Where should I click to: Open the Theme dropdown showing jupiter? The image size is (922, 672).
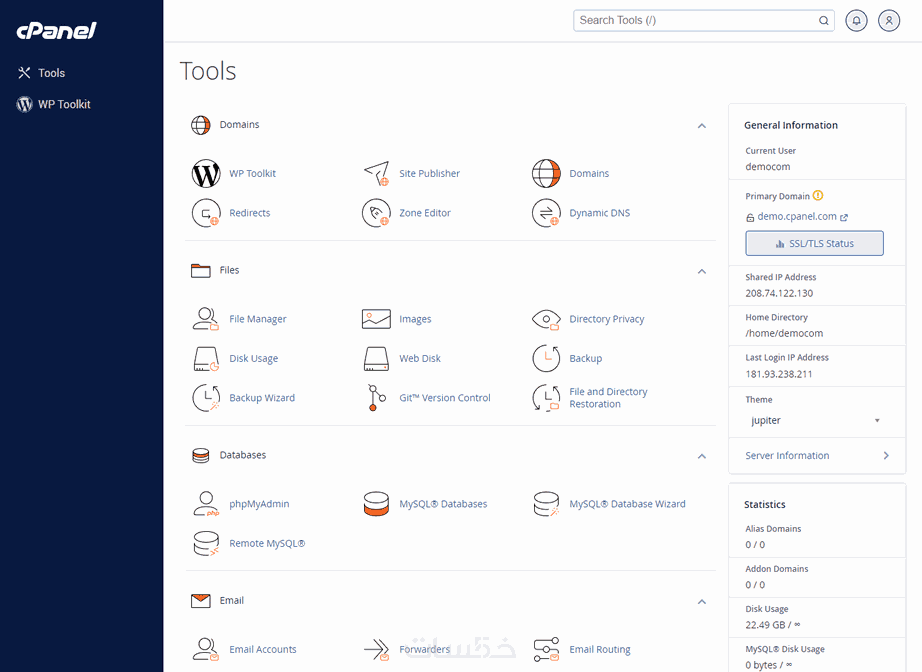click(814, 420)
